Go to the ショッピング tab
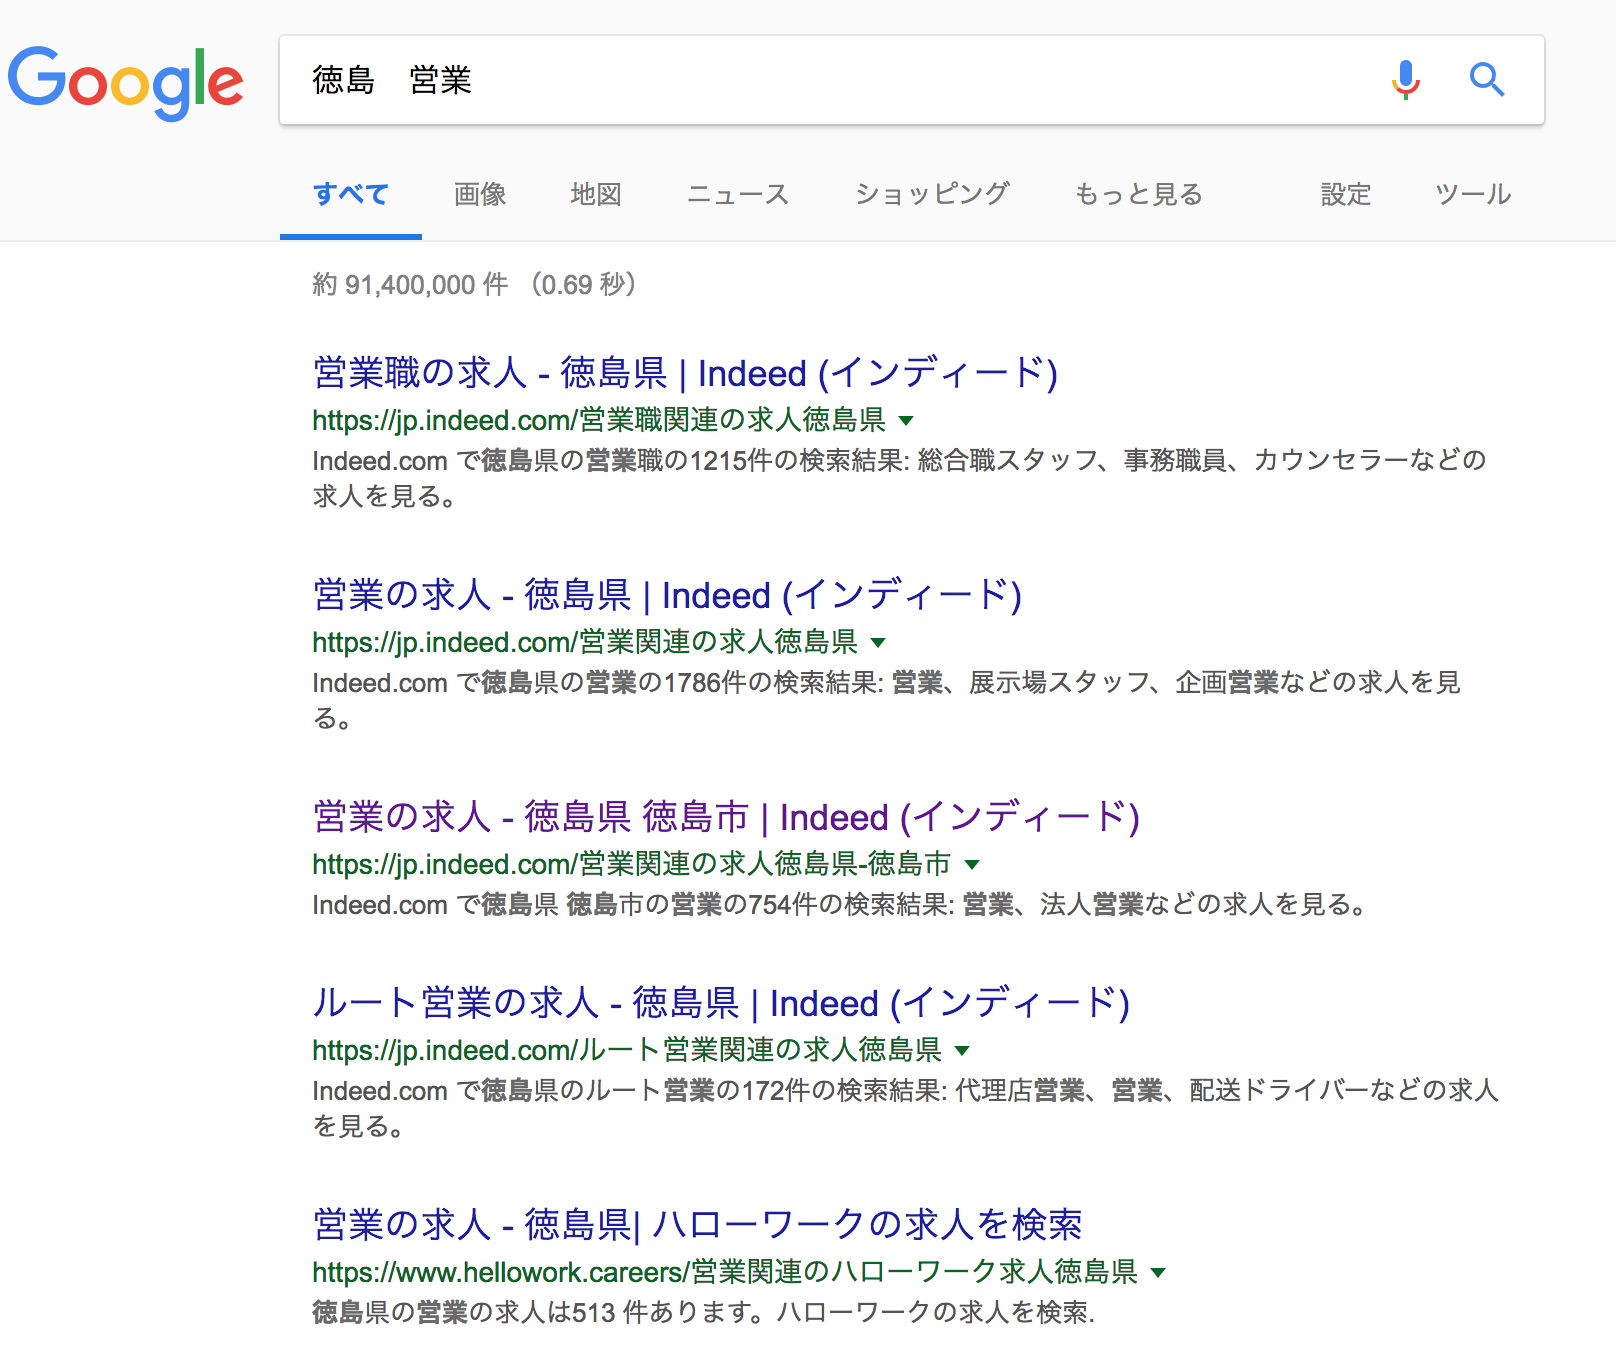1616x1366 pixels. coord(932,194)
